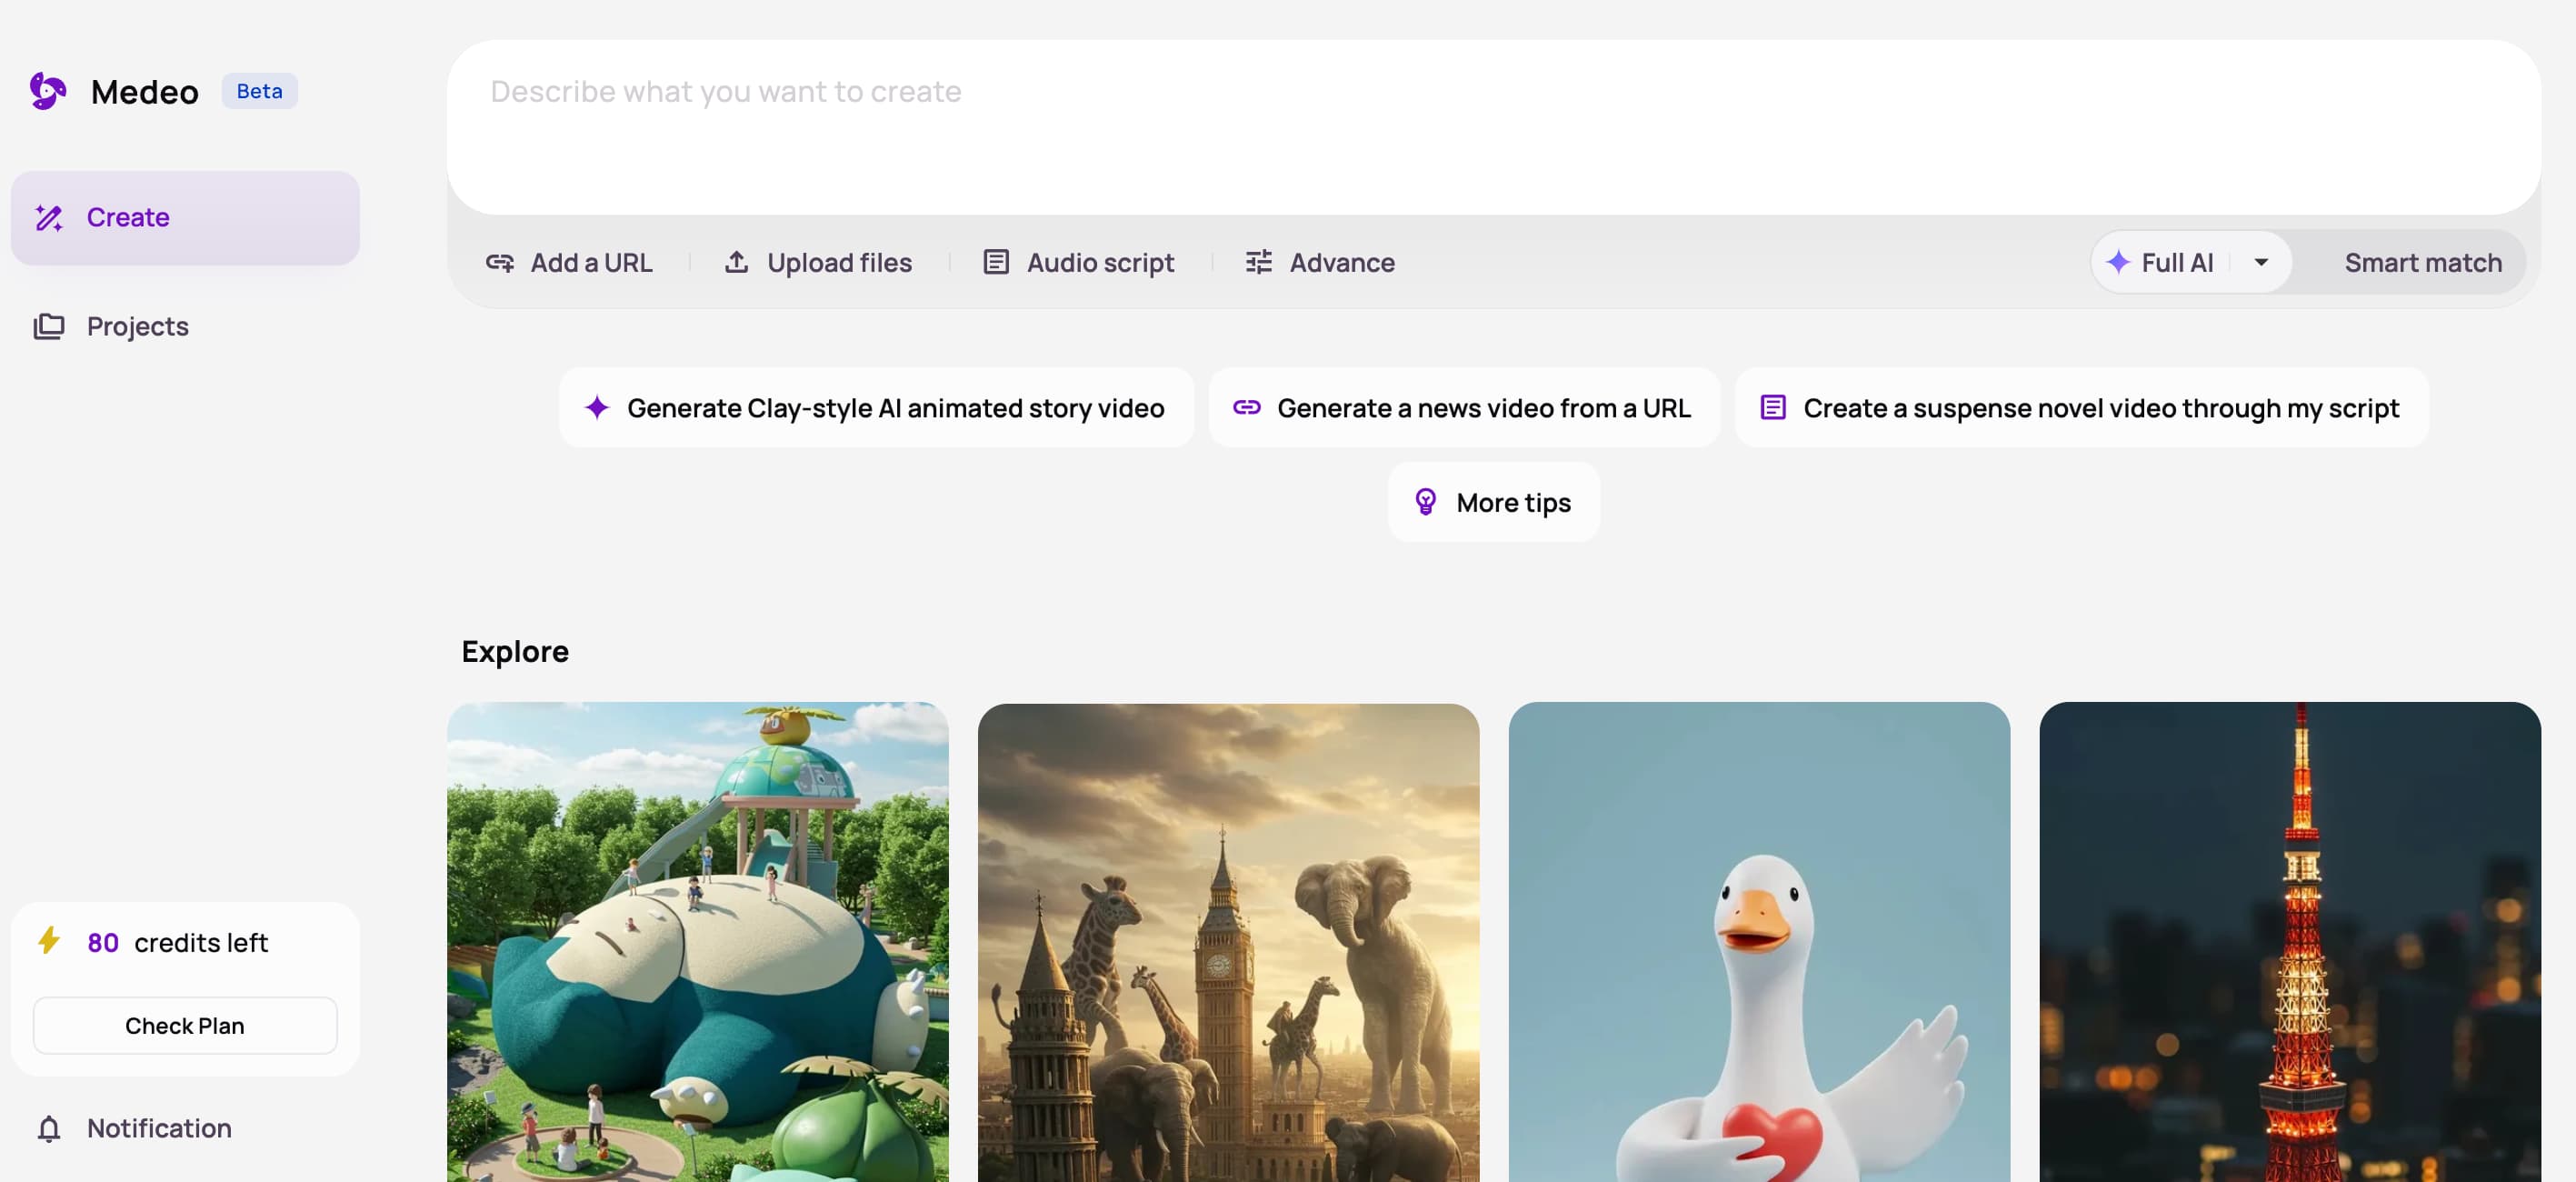Click the sparkle icon in Full AI
Screen dimensions: 2576x1182
coord(2118,262)
